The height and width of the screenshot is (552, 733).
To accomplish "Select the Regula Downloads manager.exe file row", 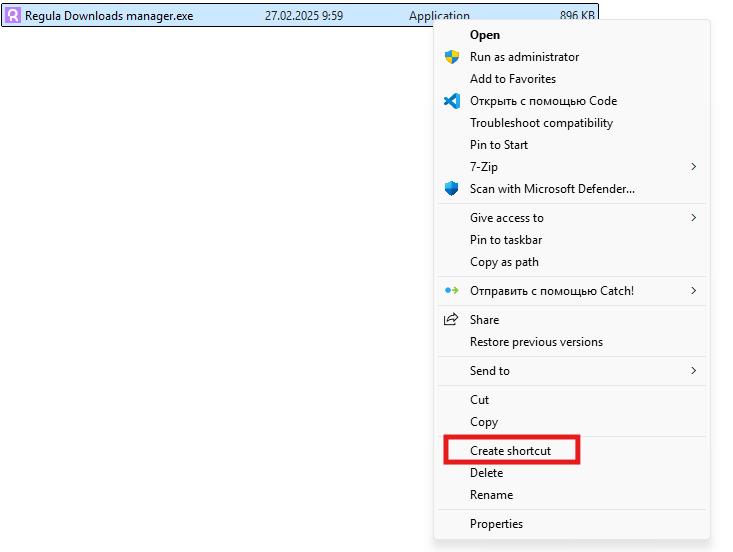I will click(300, 15).
